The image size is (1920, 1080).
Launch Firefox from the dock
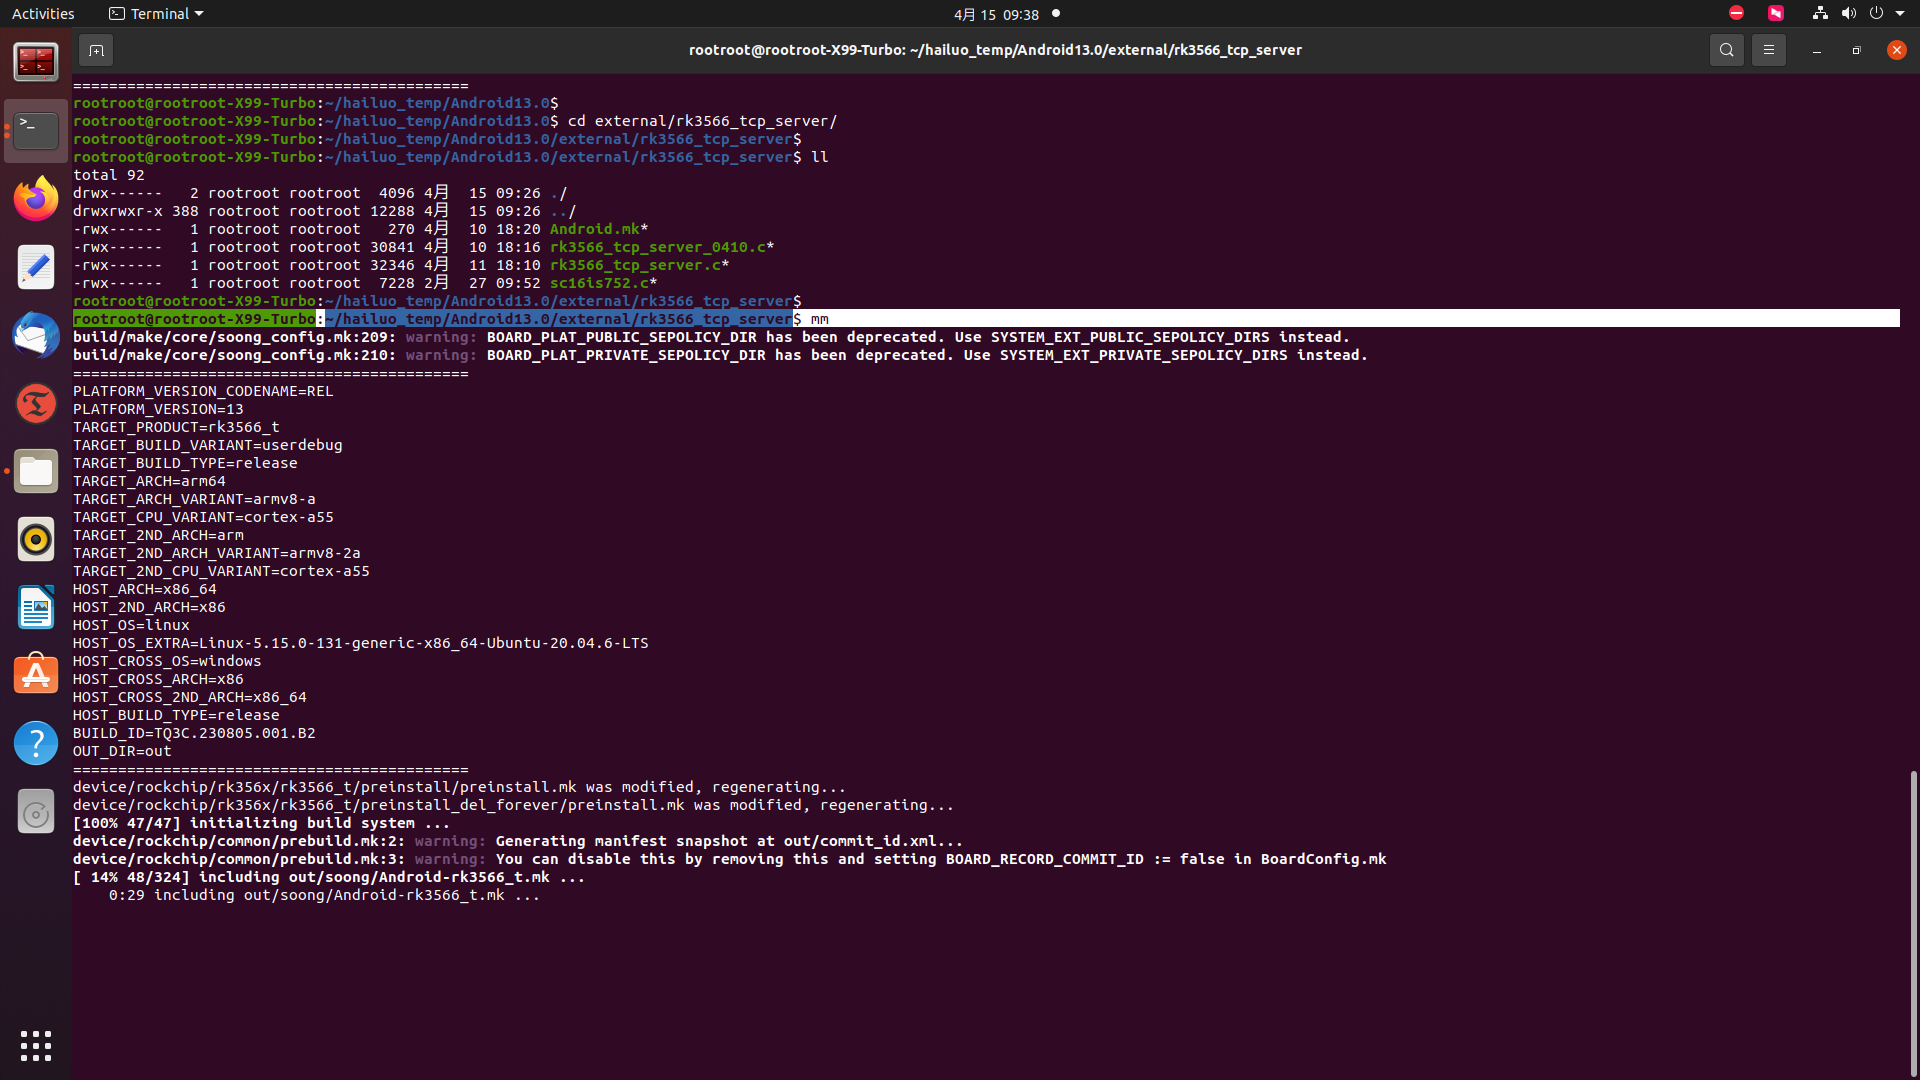tap(36, 199)
